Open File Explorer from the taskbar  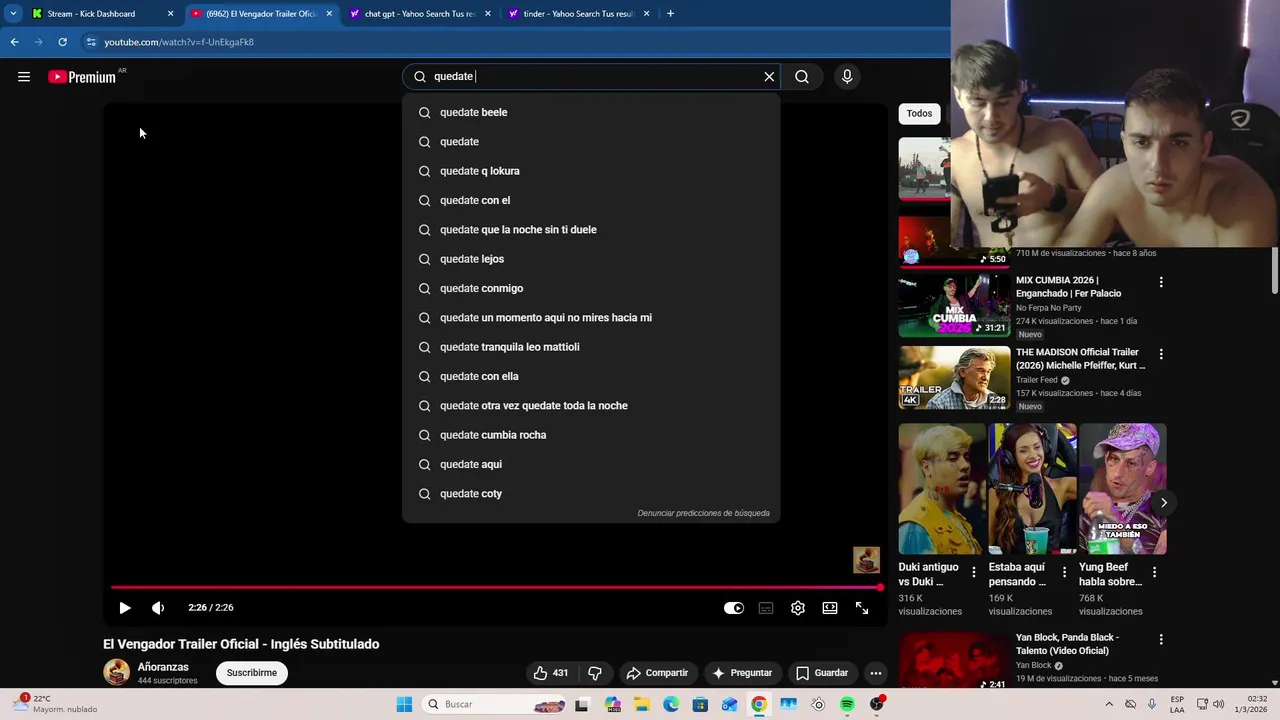coord(641,704)
